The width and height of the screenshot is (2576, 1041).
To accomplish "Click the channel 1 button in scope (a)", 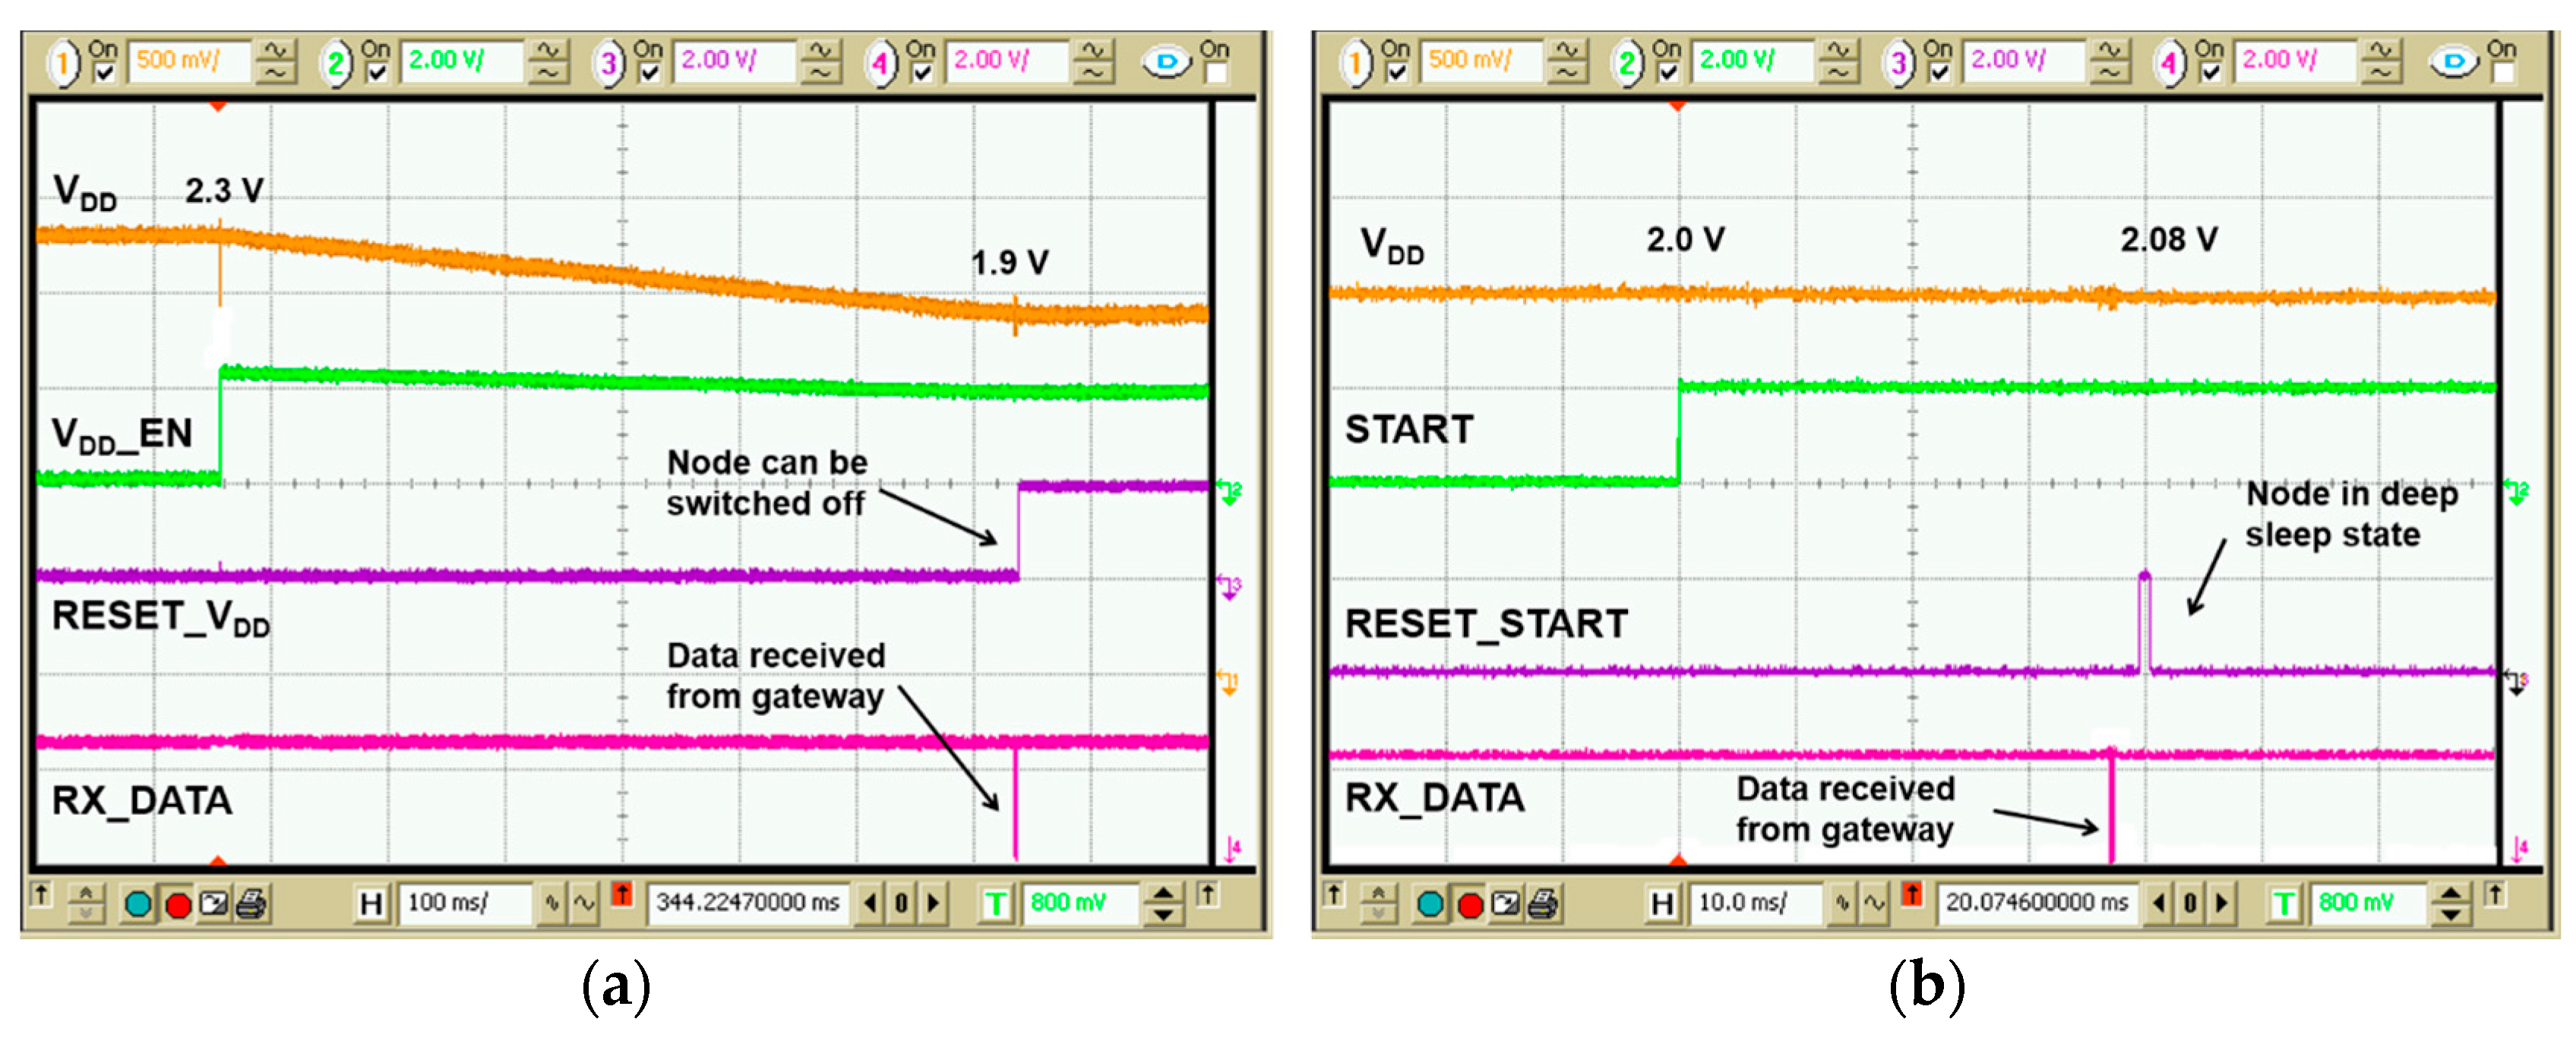I will (62, 64).
